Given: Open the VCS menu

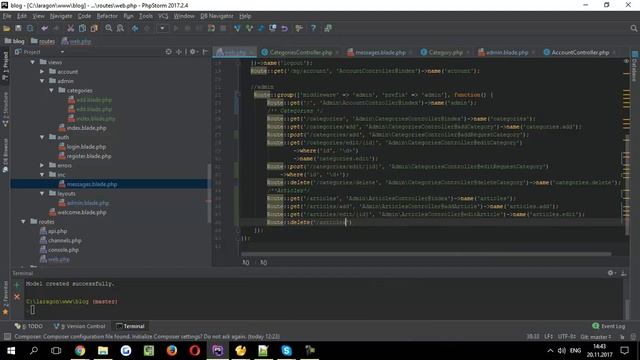Looking at the screenshot, I should pos(163,16).
